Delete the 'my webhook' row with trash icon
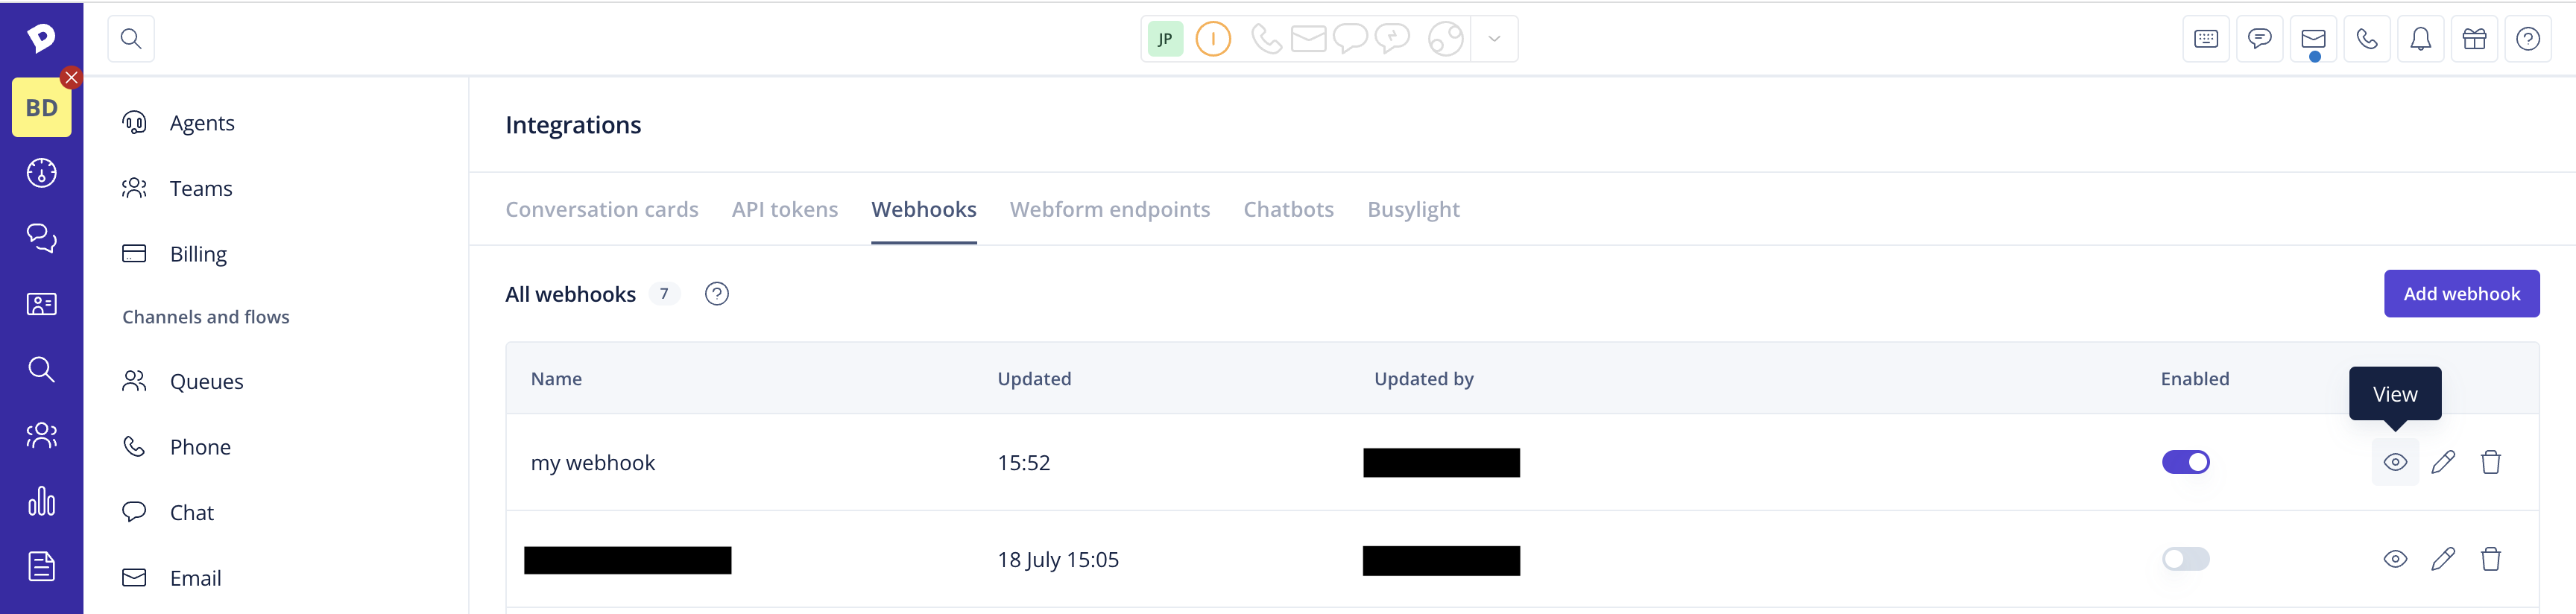 (2490, 462)
